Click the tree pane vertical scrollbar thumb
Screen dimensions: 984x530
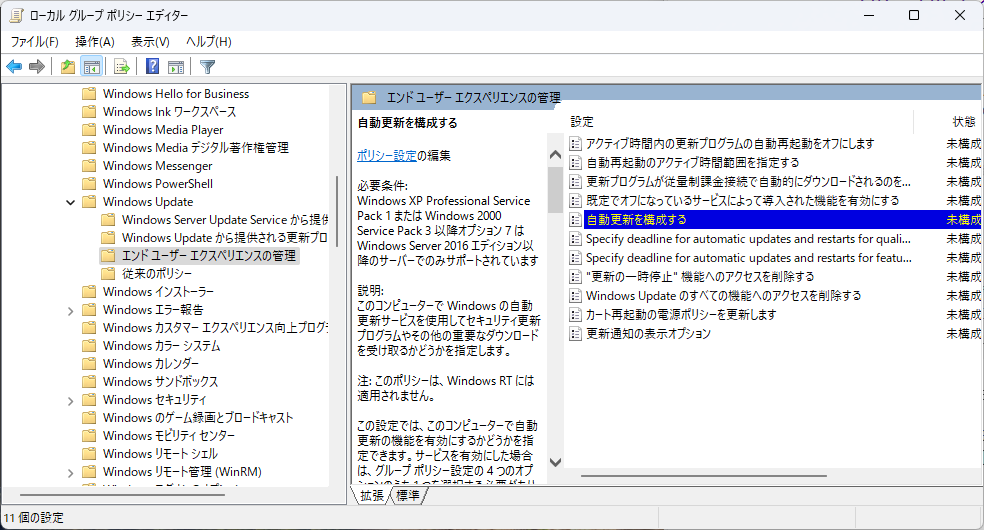(338, 210)
